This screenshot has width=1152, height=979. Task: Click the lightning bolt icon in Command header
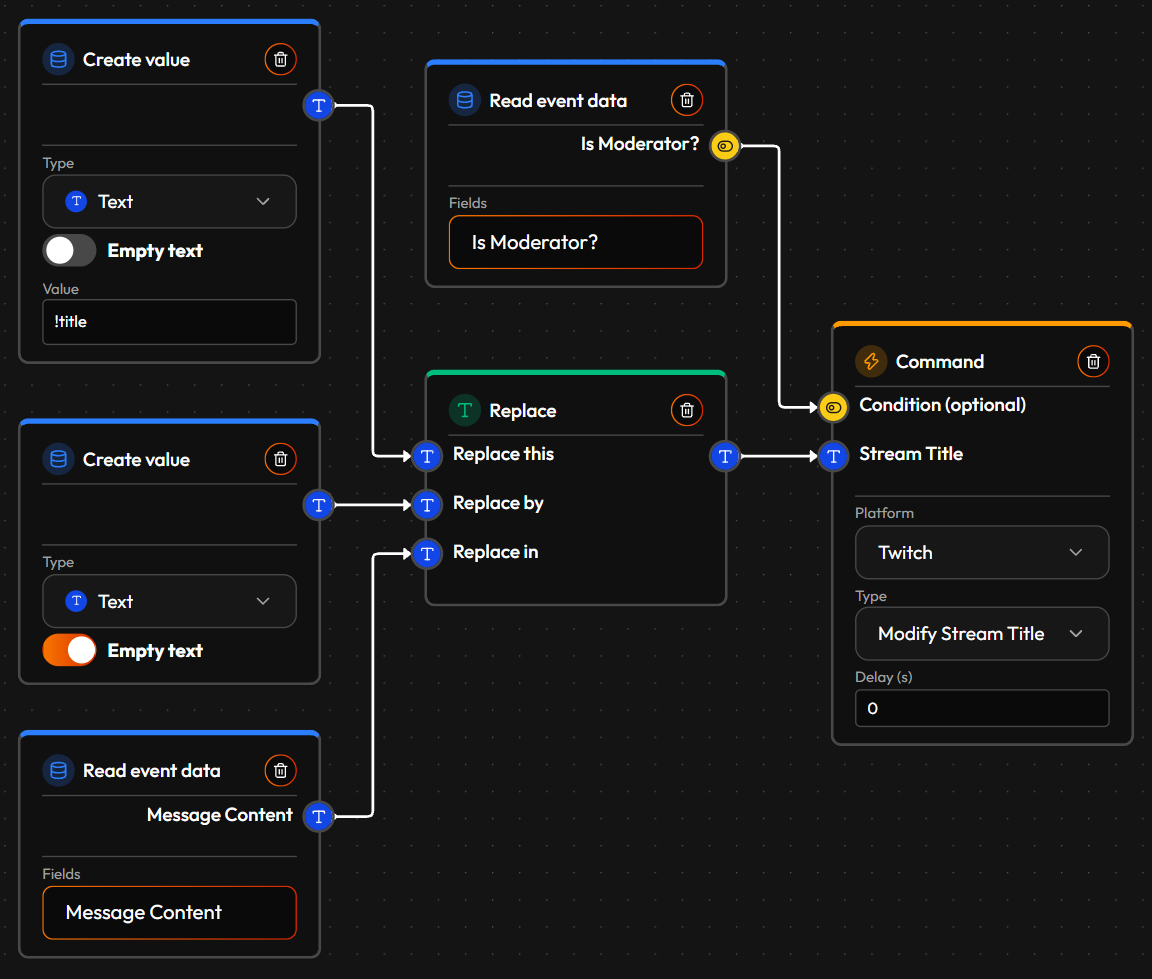pos(871,361)
